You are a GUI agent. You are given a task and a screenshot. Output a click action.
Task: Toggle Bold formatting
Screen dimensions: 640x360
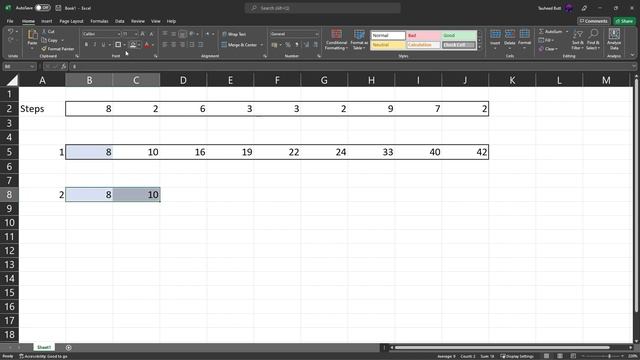coord(86,44)
